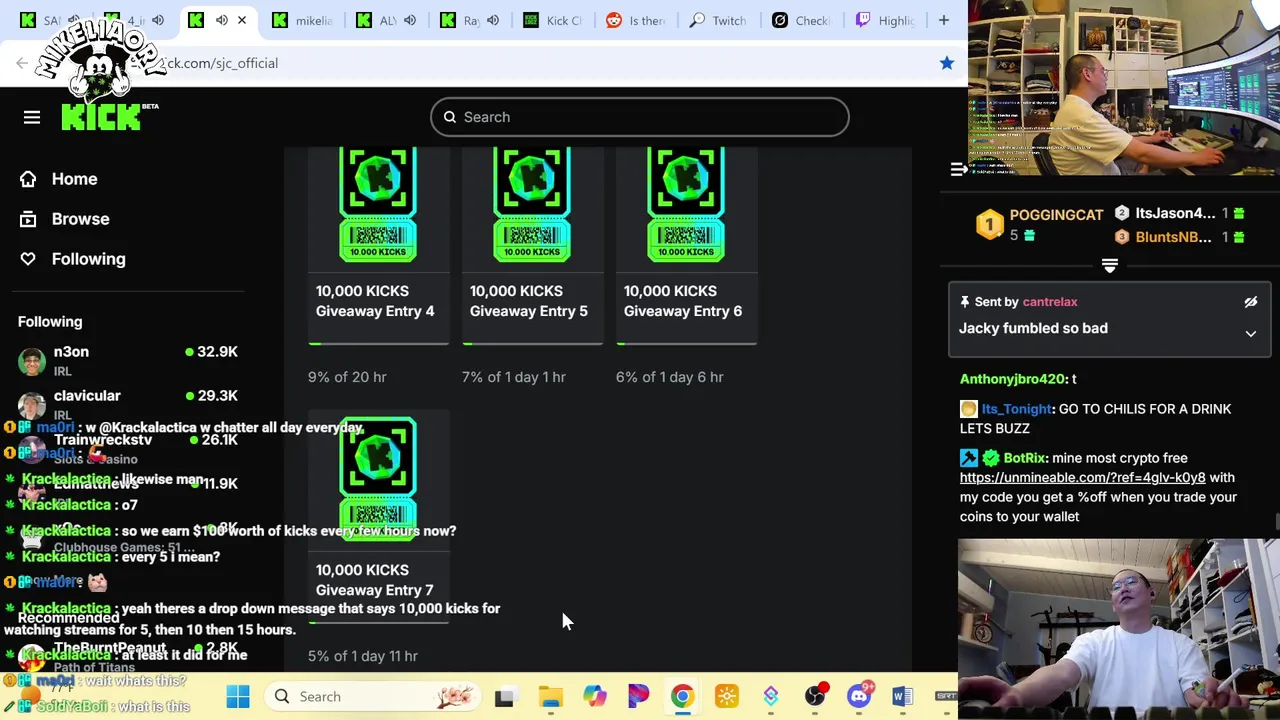Select the Giveaway Entry 4 reward image
Image resolution: width=1280 pixels, height=720 pixels.
[x=378, y=204]
